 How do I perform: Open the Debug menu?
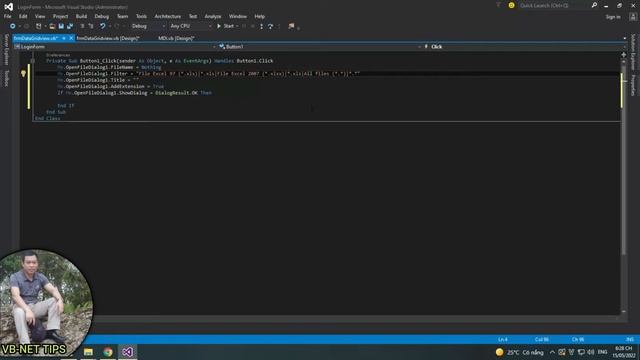pos(102,16)
